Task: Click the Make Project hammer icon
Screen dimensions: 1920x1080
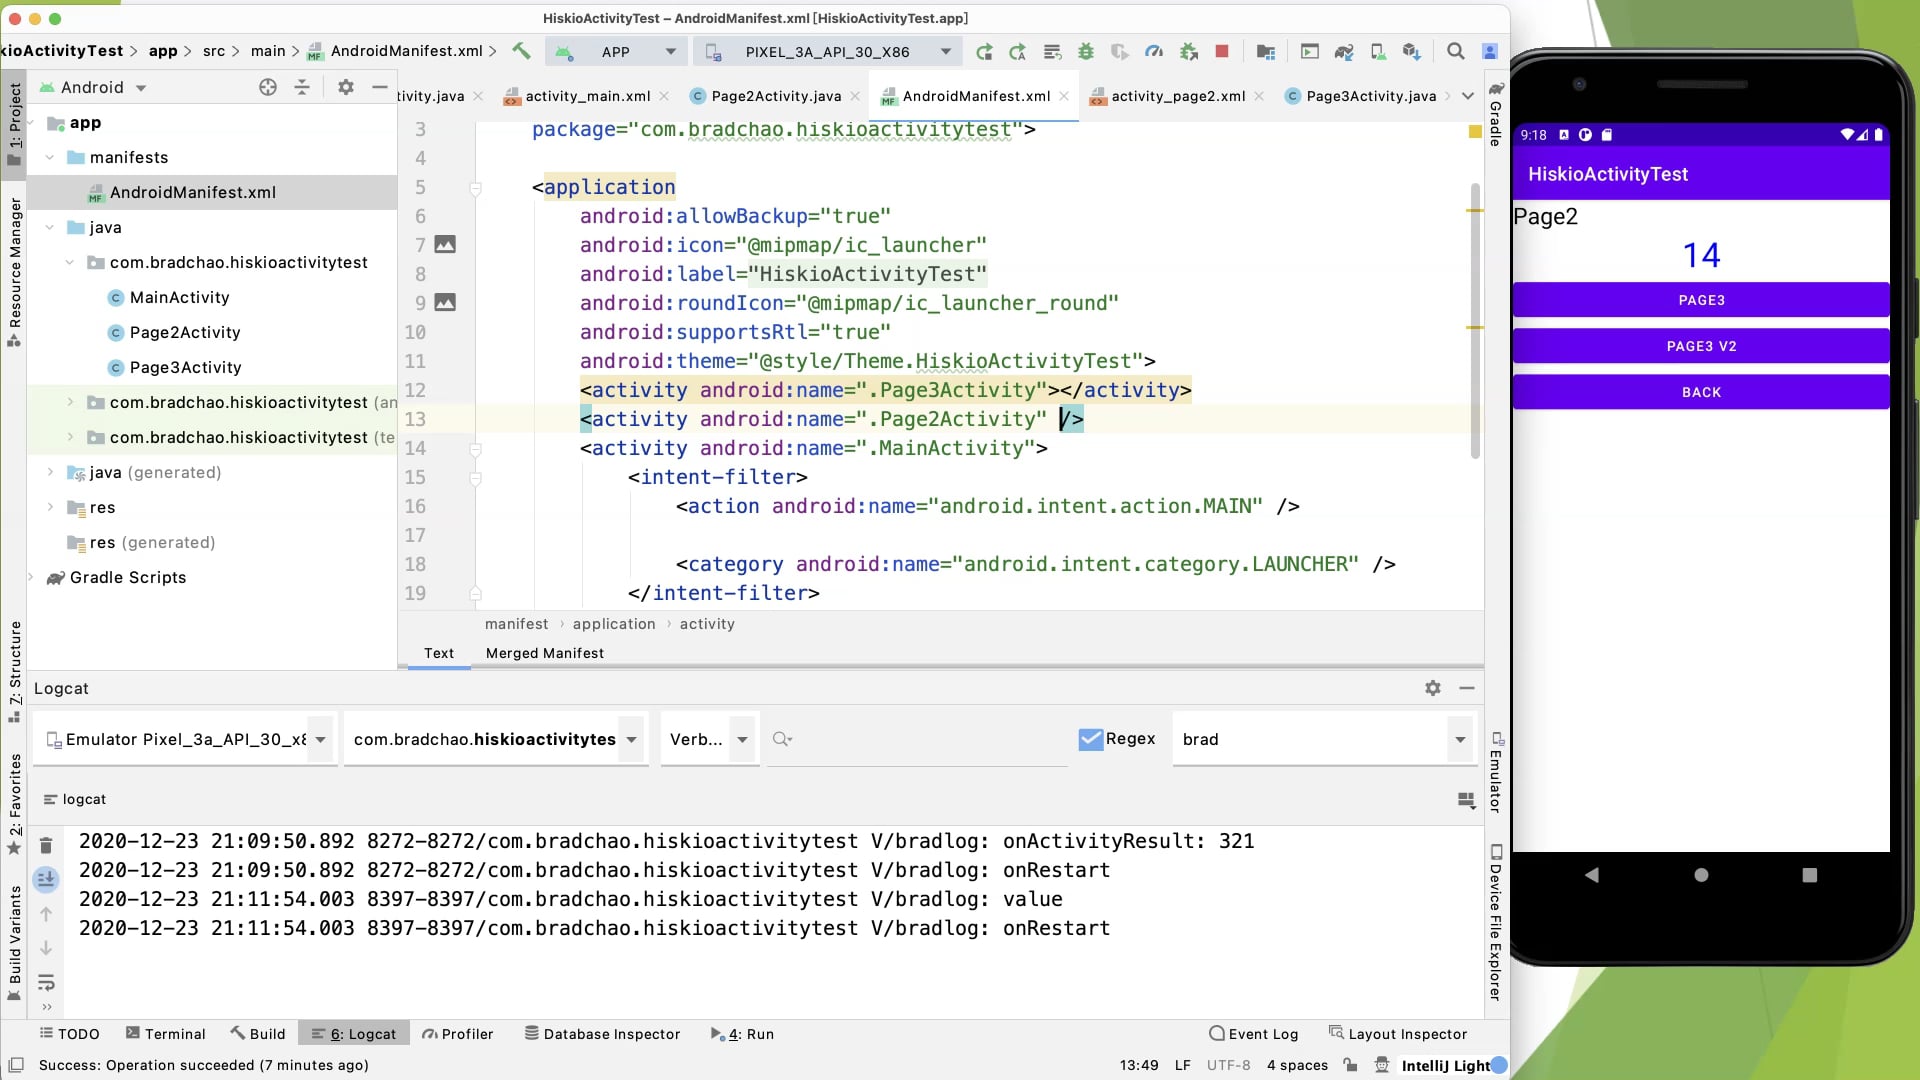Action: click(521, 51)
